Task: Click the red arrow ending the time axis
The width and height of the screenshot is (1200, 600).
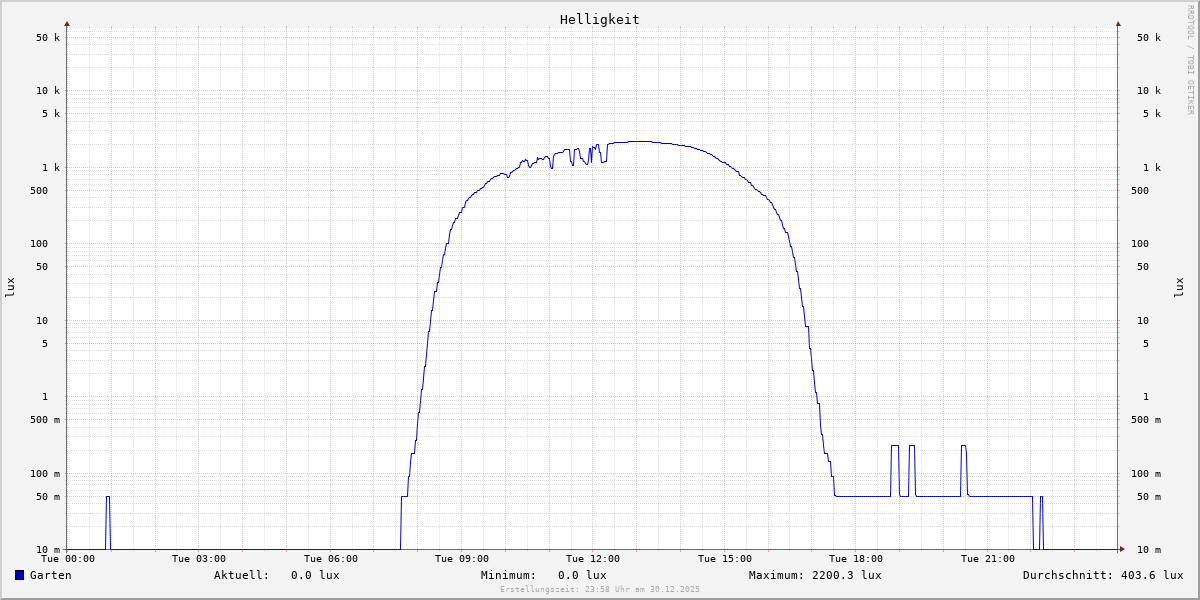Action: [x=1122, y=549]
